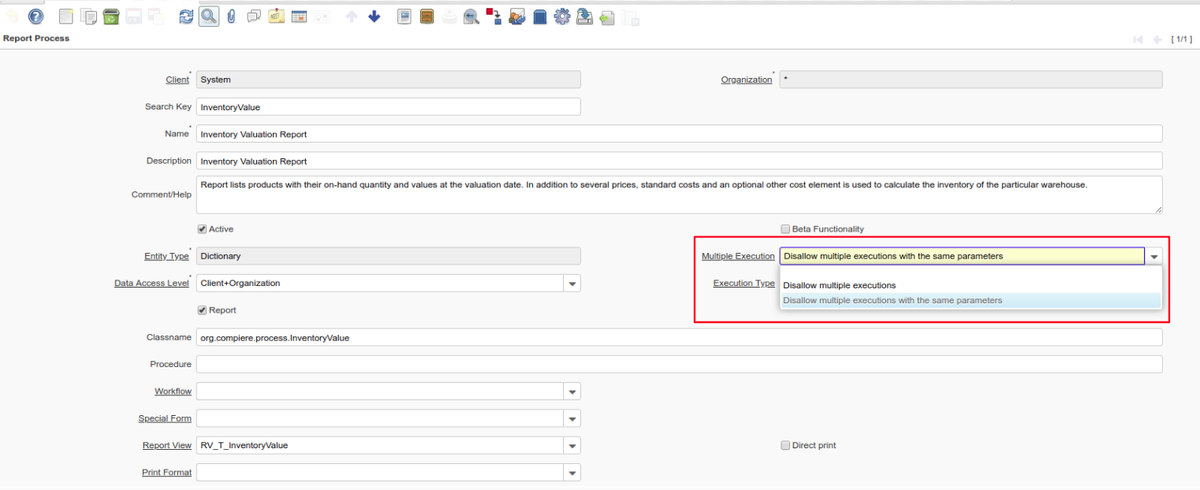Viewport: 1200px width, 490px height.
Task: Uncheck the Report checkbox
Action: coord(202,311)
